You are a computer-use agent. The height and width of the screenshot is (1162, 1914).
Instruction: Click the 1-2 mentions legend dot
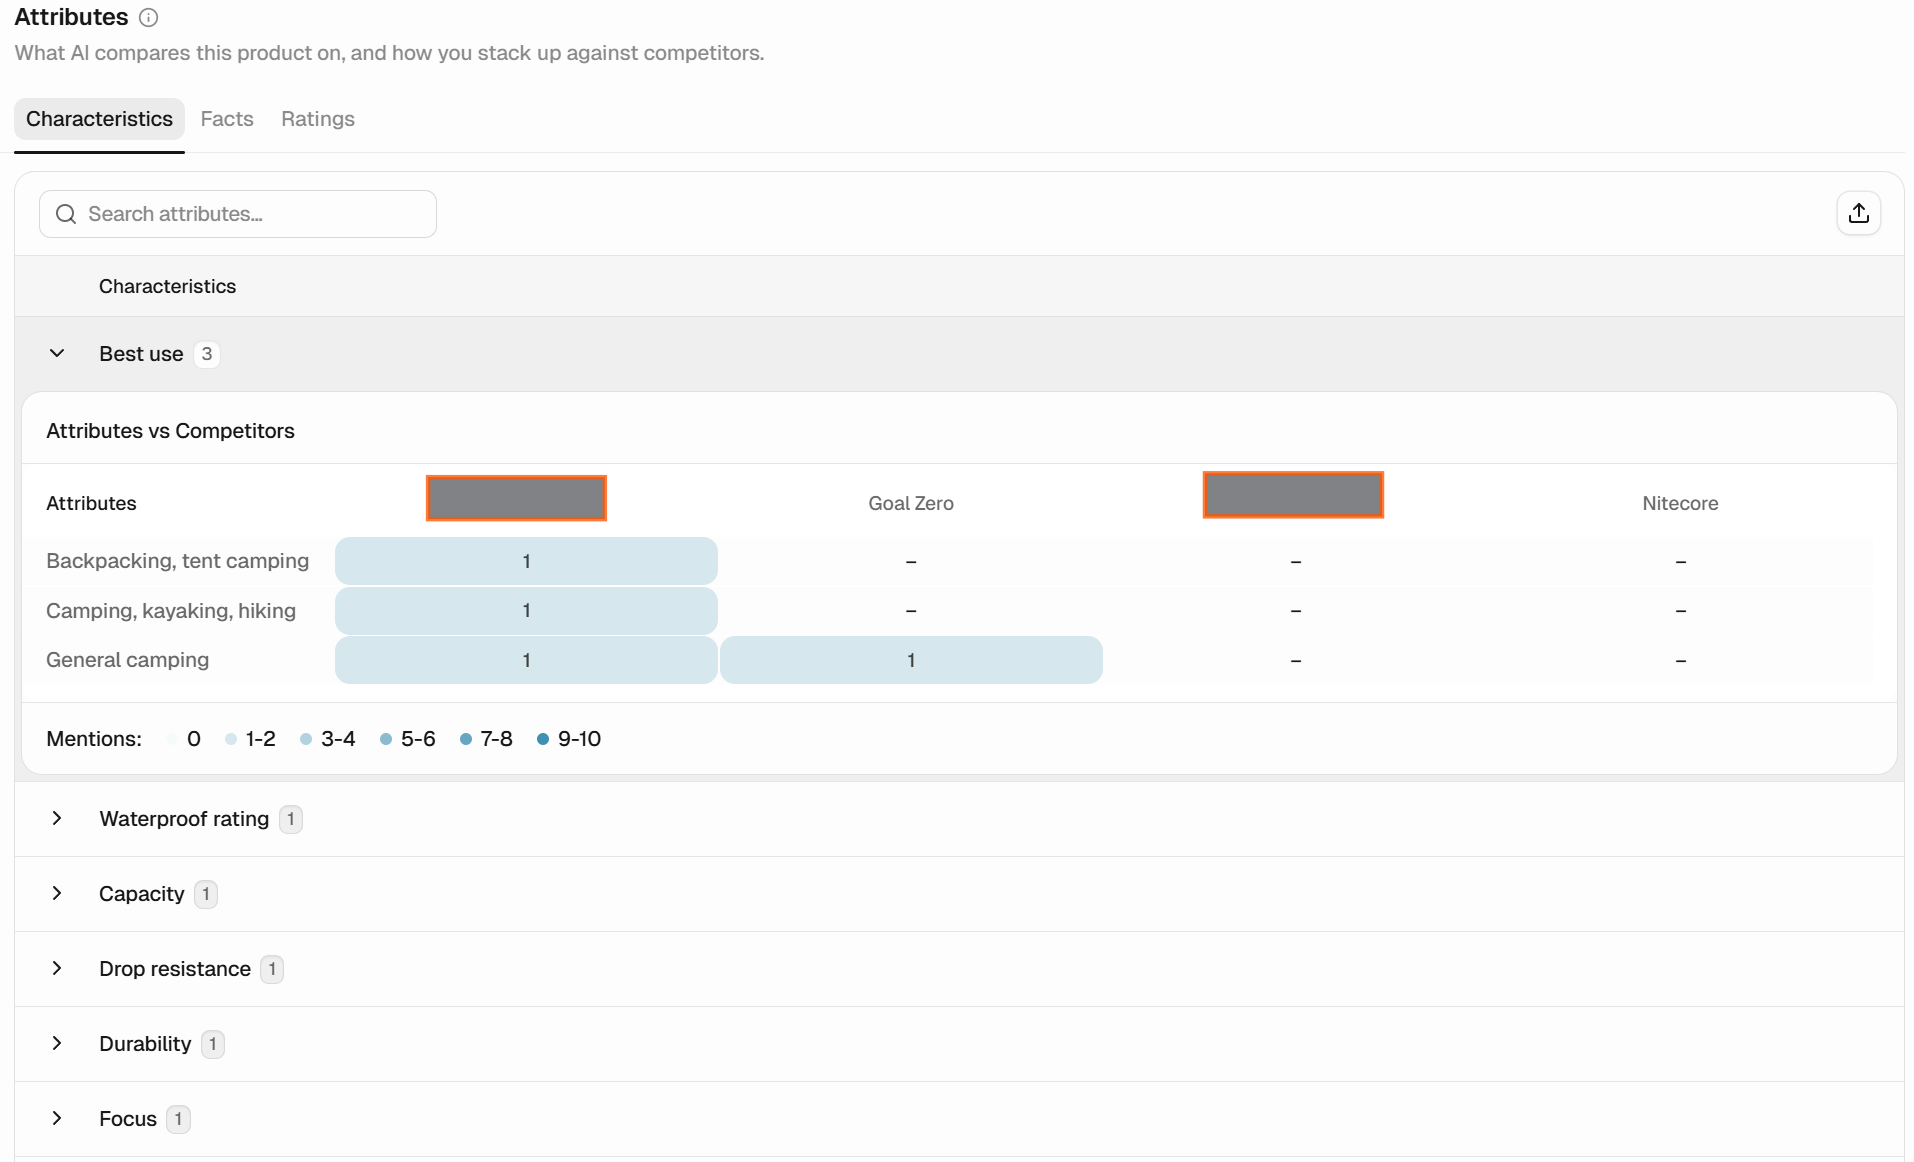(231, 739)
